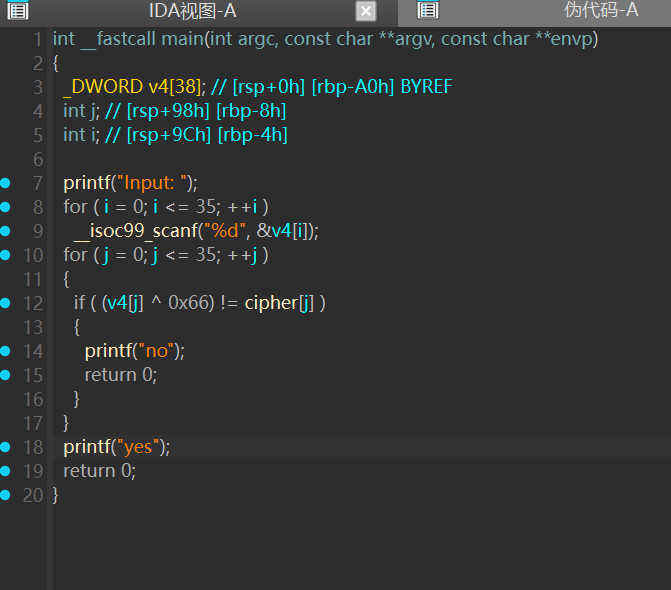
Task: Switch to the IDA视图-A tab
Action: [193, 11]
